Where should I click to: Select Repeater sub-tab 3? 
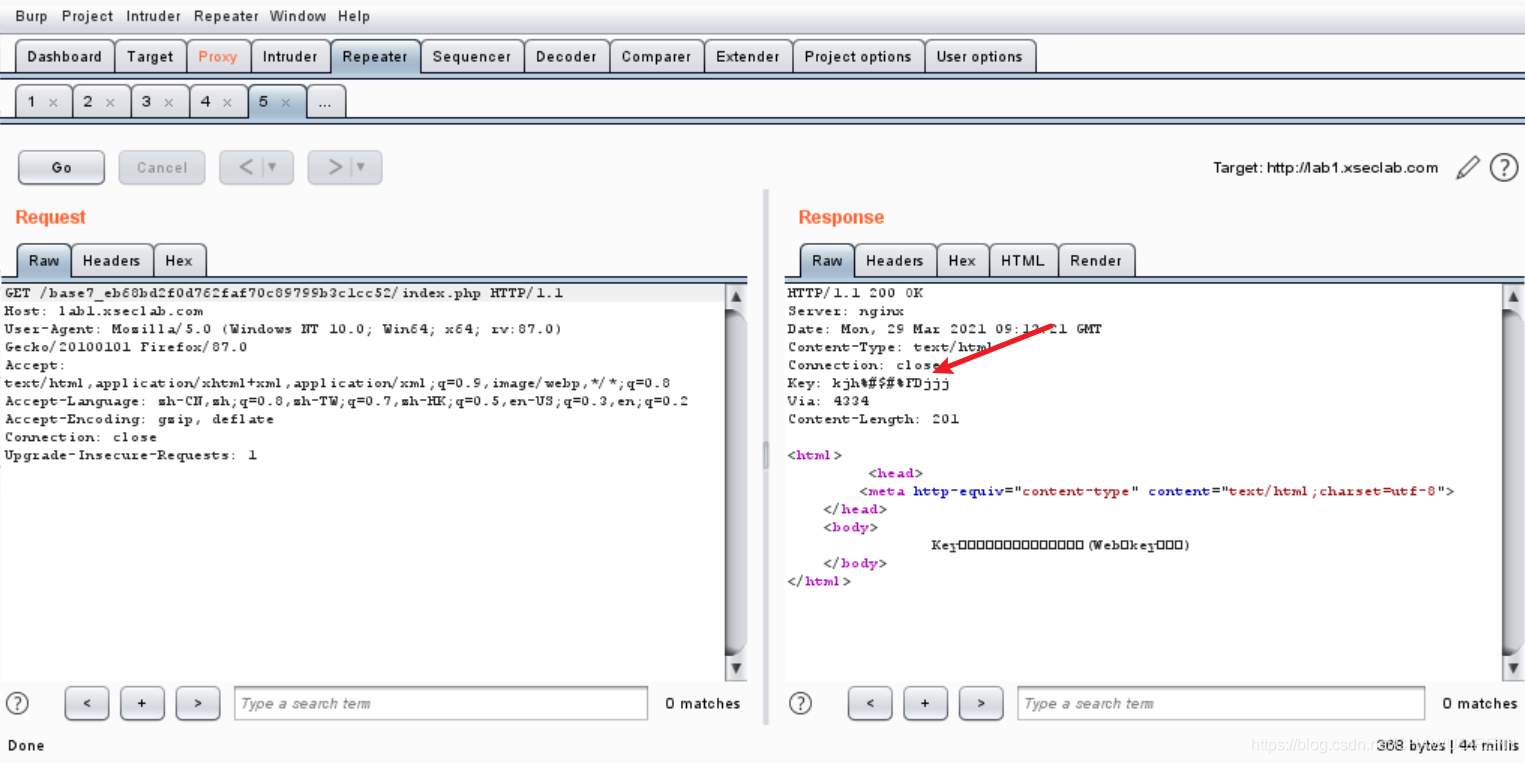(x=146, y=102)
